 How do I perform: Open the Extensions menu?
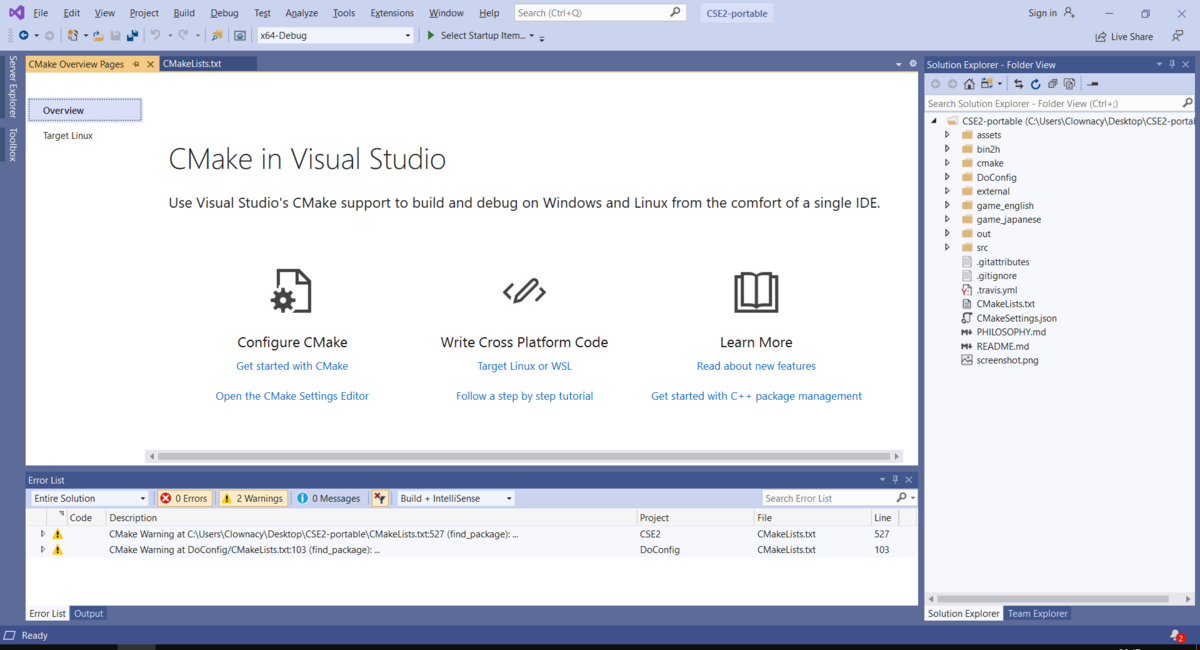pos(392,13)
